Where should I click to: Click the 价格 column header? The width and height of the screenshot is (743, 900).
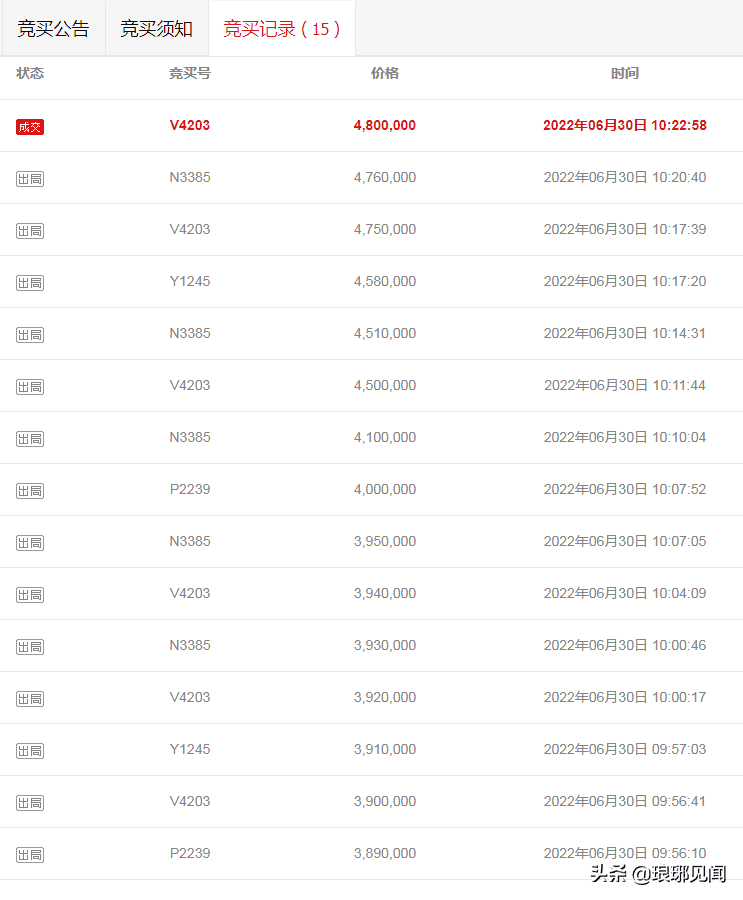(x=385, y=73)
